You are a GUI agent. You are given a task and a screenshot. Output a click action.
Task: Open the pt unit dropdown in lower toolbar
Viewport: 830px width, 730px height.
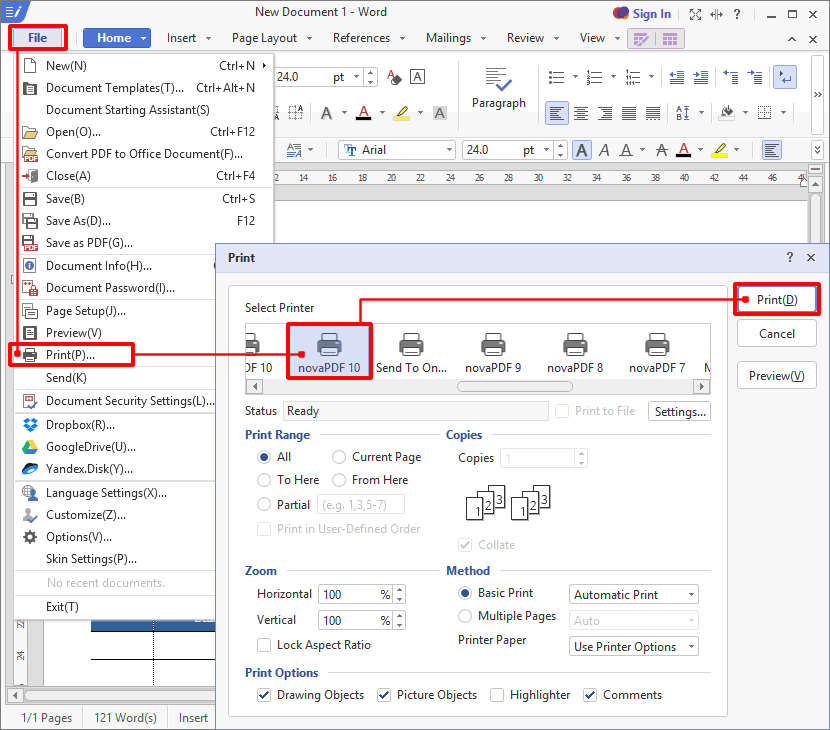tap(547, 150)
